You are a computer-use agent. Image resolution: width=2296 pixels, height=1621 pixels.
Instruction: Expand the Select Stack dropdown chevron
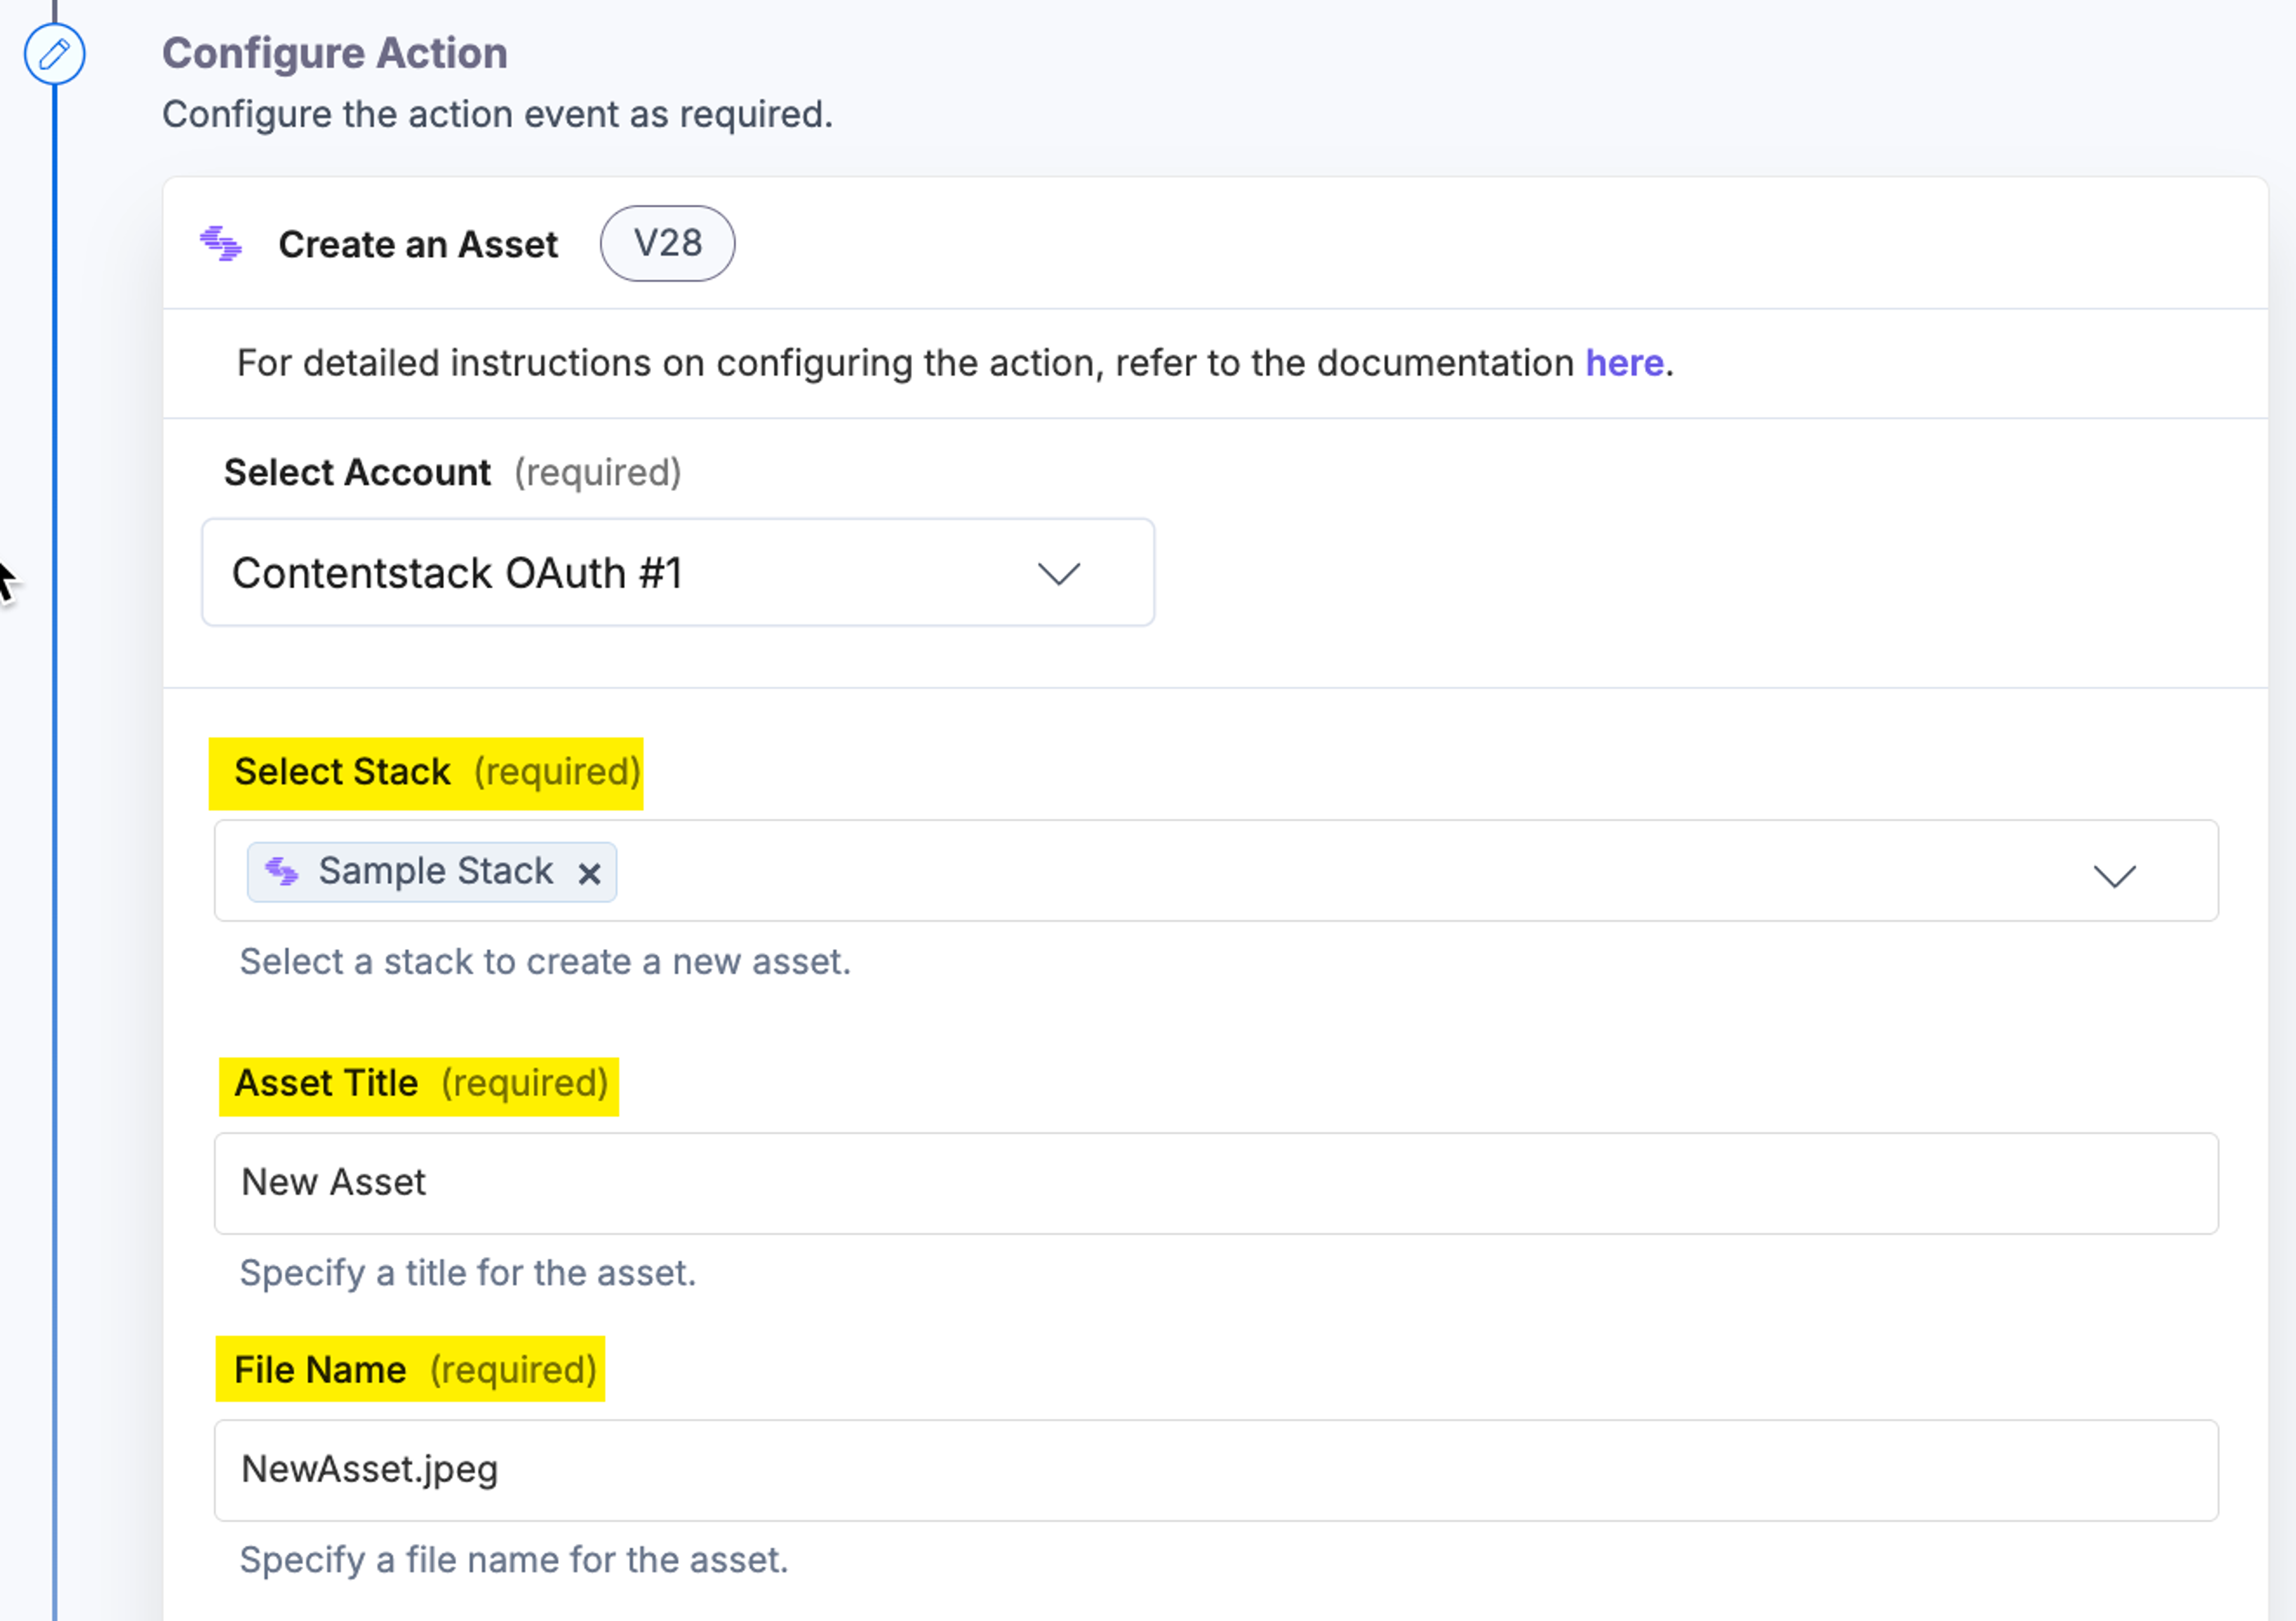2114,875
